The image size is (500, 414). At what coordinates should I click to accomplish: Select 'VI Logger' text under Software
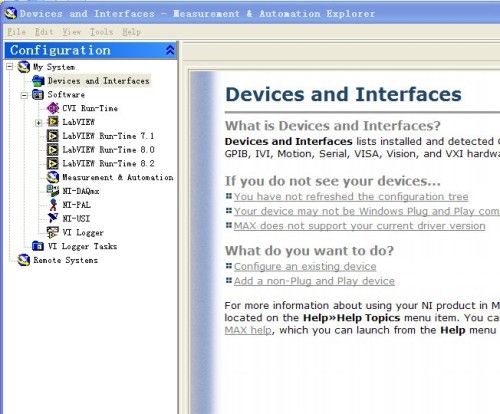[83, 232]
